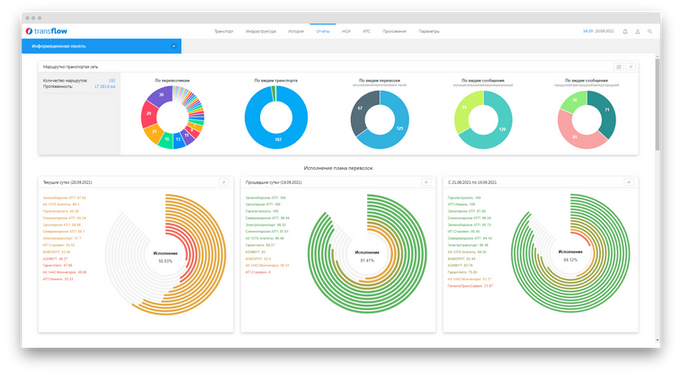
Task: Click Снежногорское АТП: 65.34 legend entry
Action: pyautogui.click(x=64, y=218)
